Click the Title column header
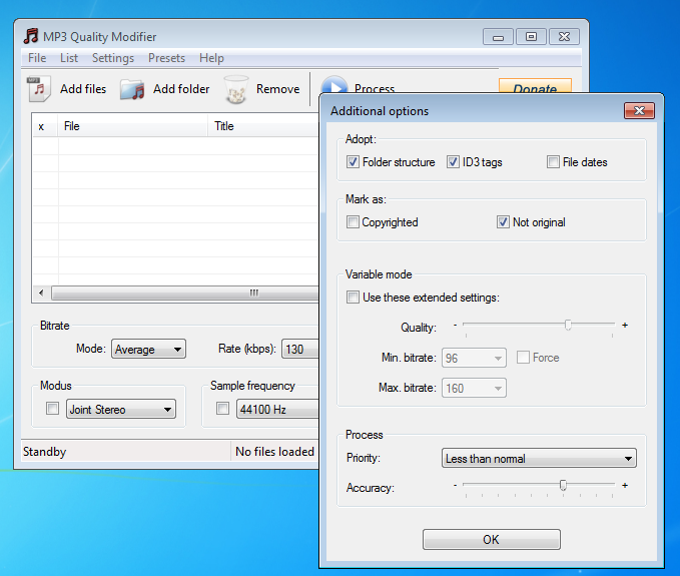This screenshot has width=680, height=576. point(263,126)
